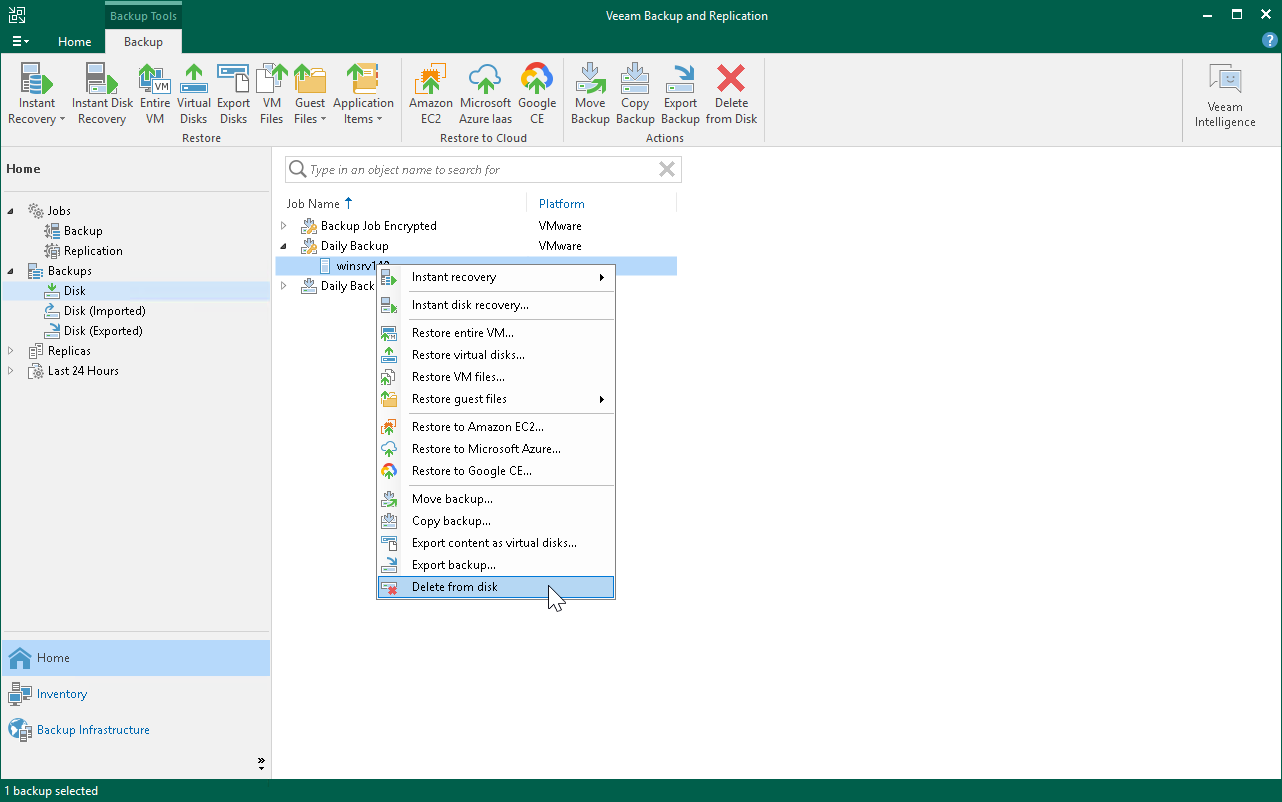Open Instant Recovery ribbon dropdown
Viewport: 1282px width, 802px height.
(37, 94)
